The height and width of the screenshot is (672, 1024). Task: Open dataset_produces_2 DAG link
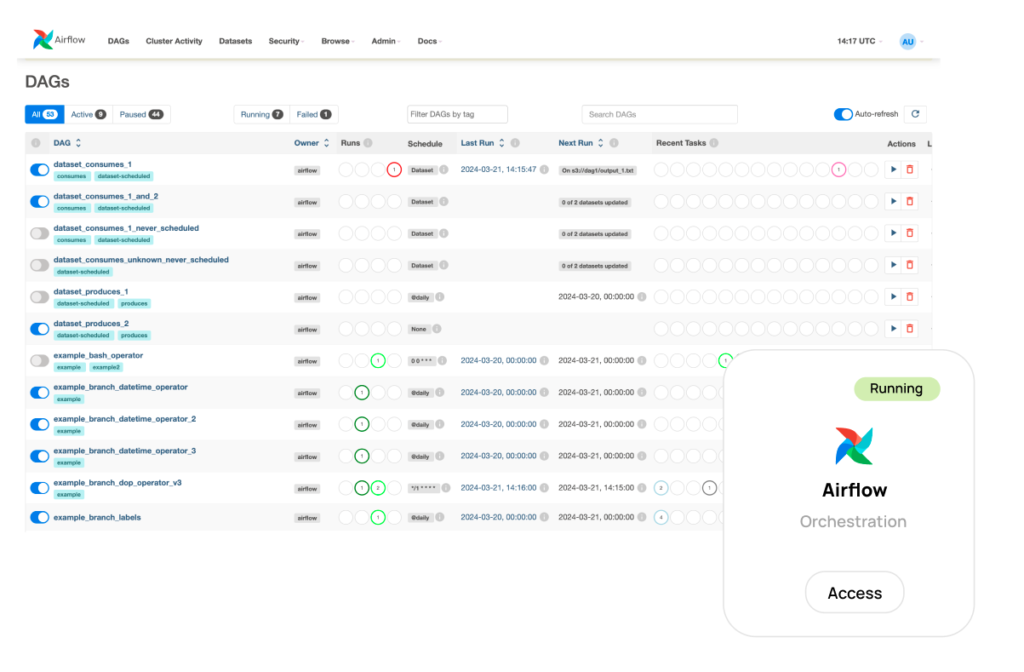tap(91, 323)
